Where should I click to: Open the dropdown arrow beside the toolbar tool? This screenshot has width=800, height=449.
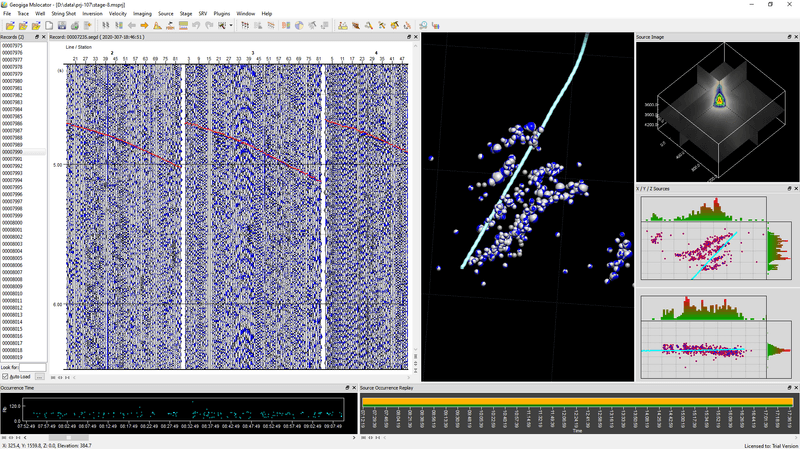pyautogui.click(x=232, y=24)
